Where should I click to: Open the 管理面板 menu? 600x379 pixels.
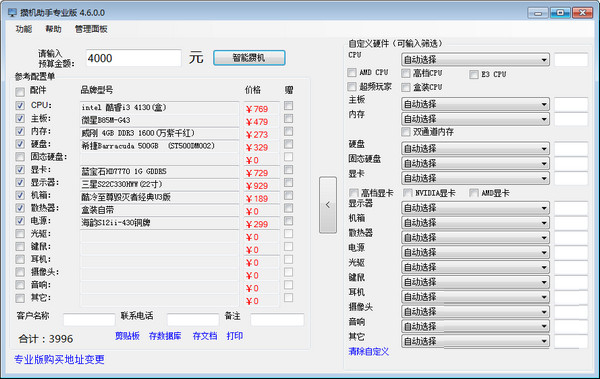(x=91, y=29)
